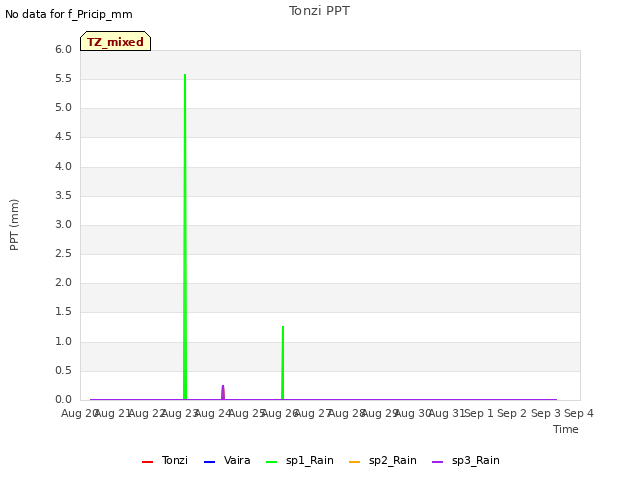Viewport: 640px width, 480px height.
Task: Click the small purple spike near Aug 24
Action: tap(223, 393)
